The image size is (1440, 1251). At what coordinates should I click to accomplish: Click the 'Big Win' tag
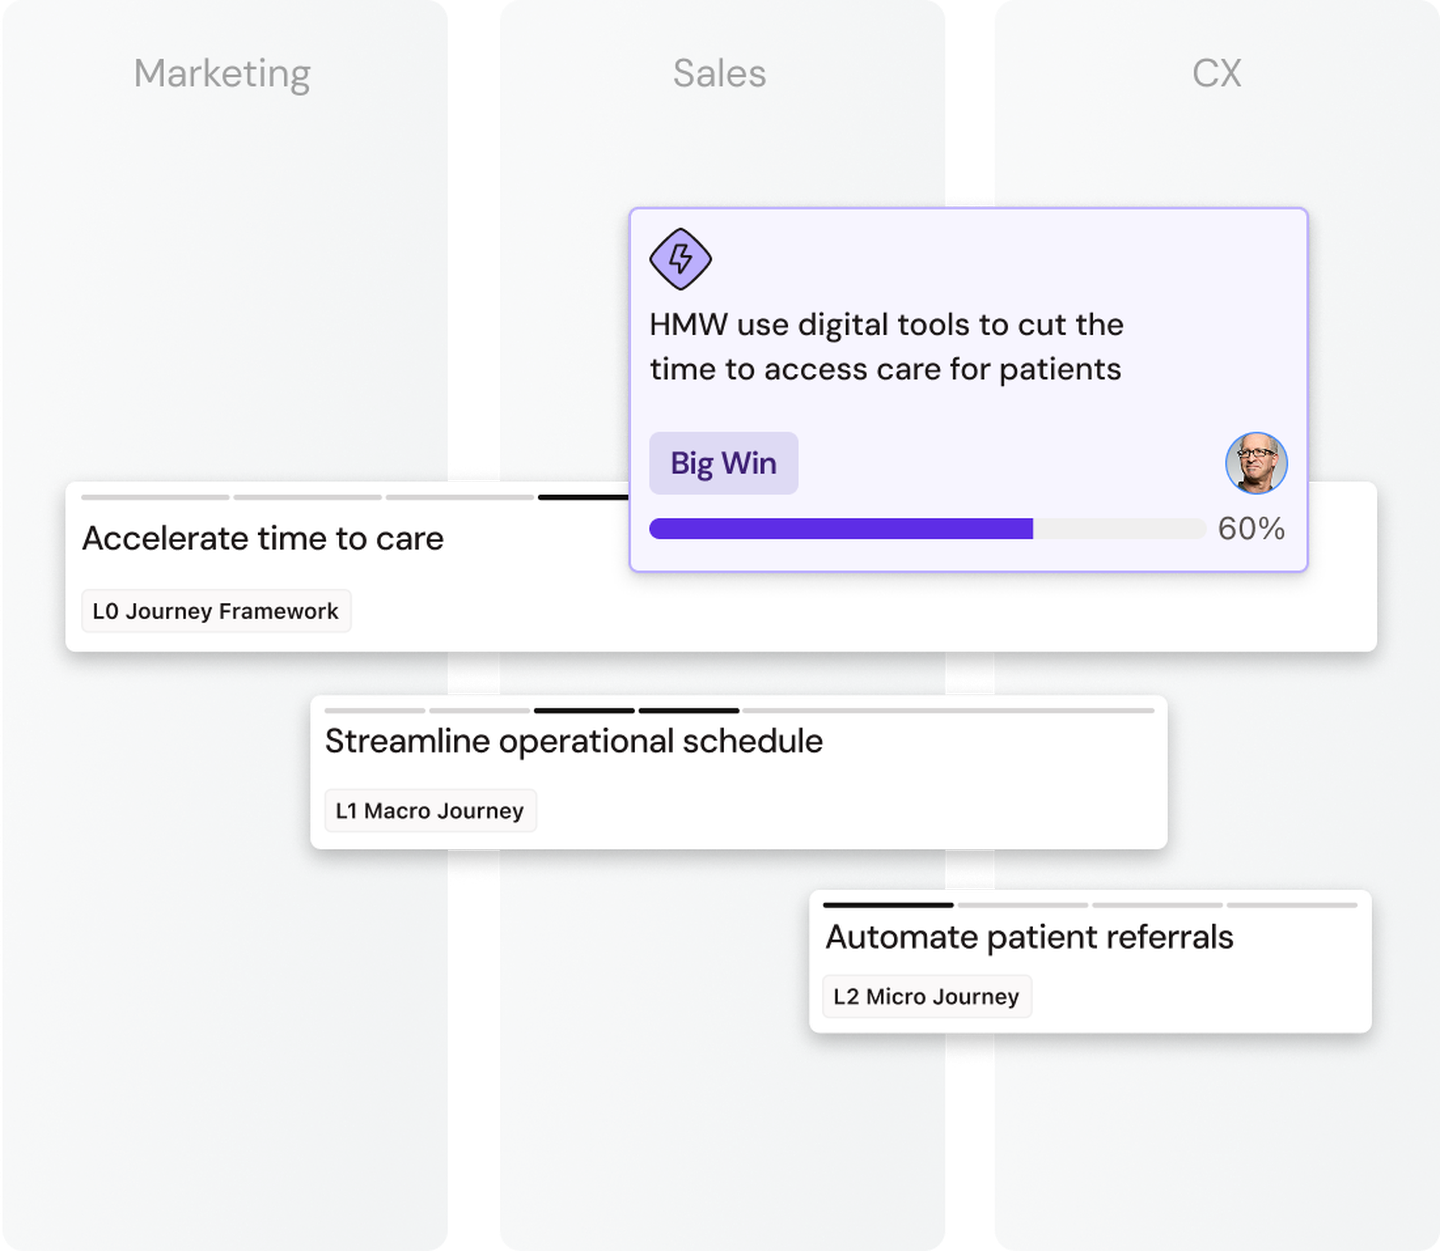point(723,463)
